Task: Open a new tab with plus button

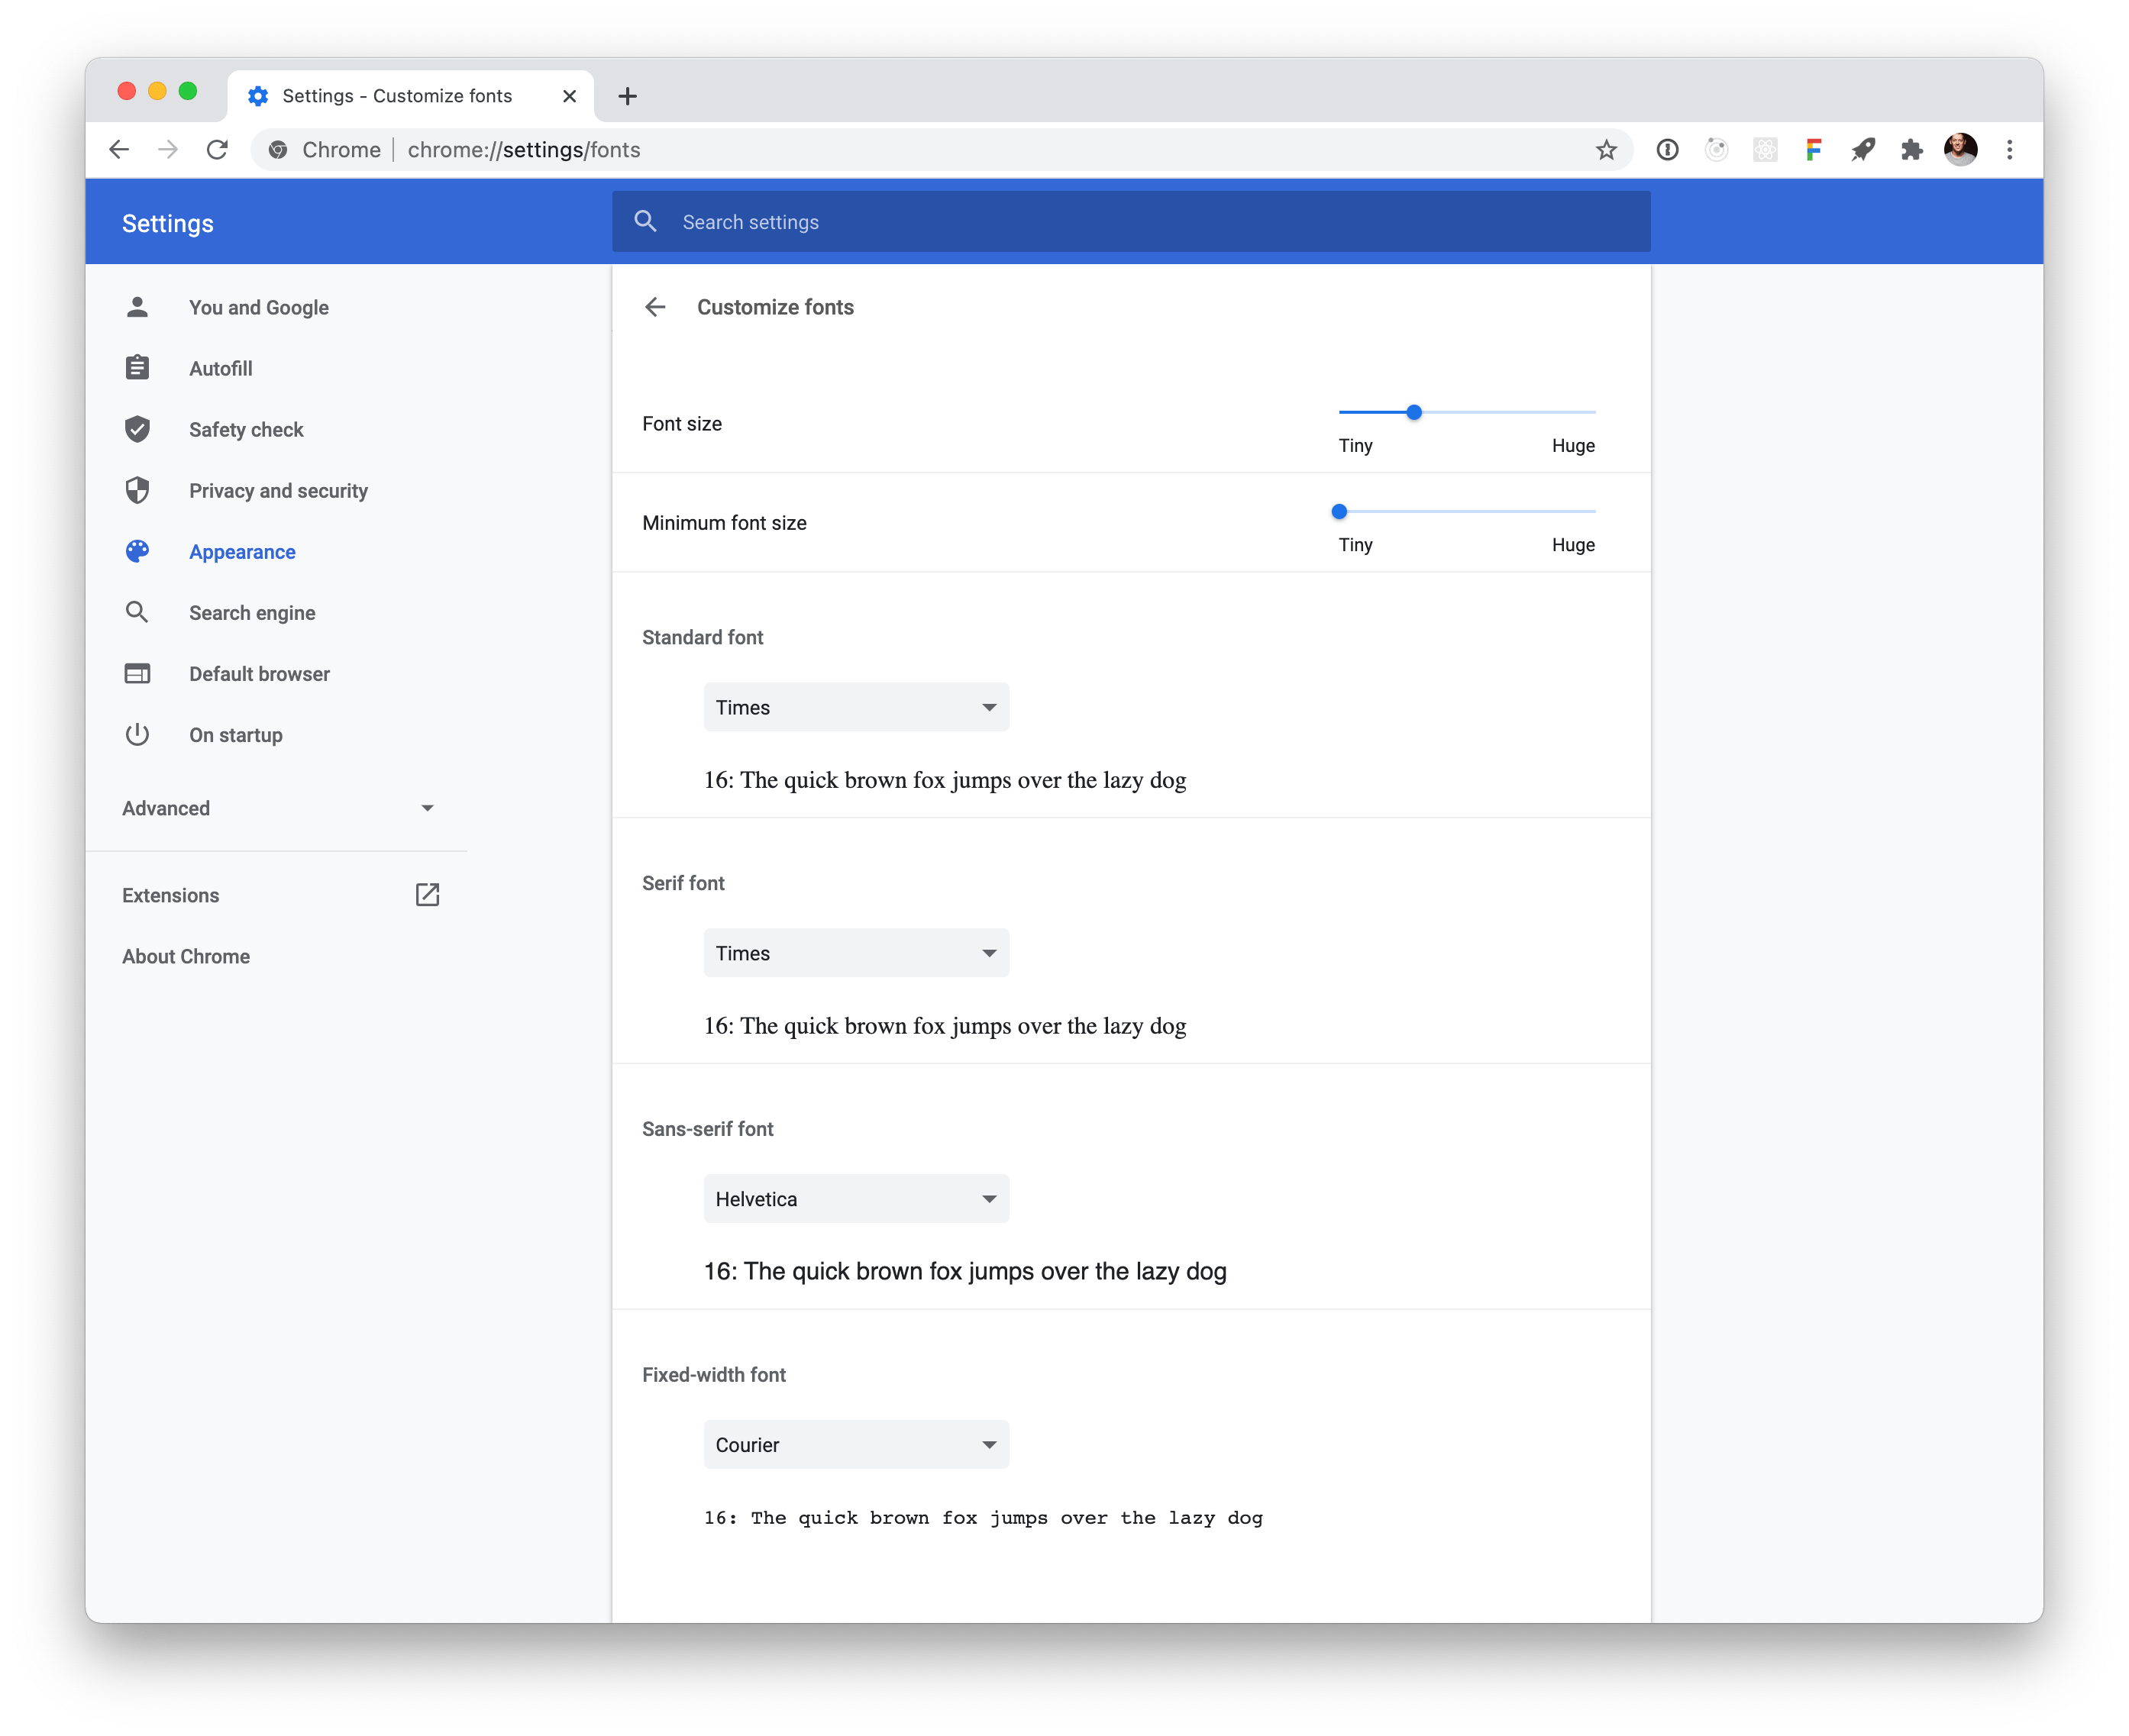Action: pyautogui.click(x=627, y=96)
